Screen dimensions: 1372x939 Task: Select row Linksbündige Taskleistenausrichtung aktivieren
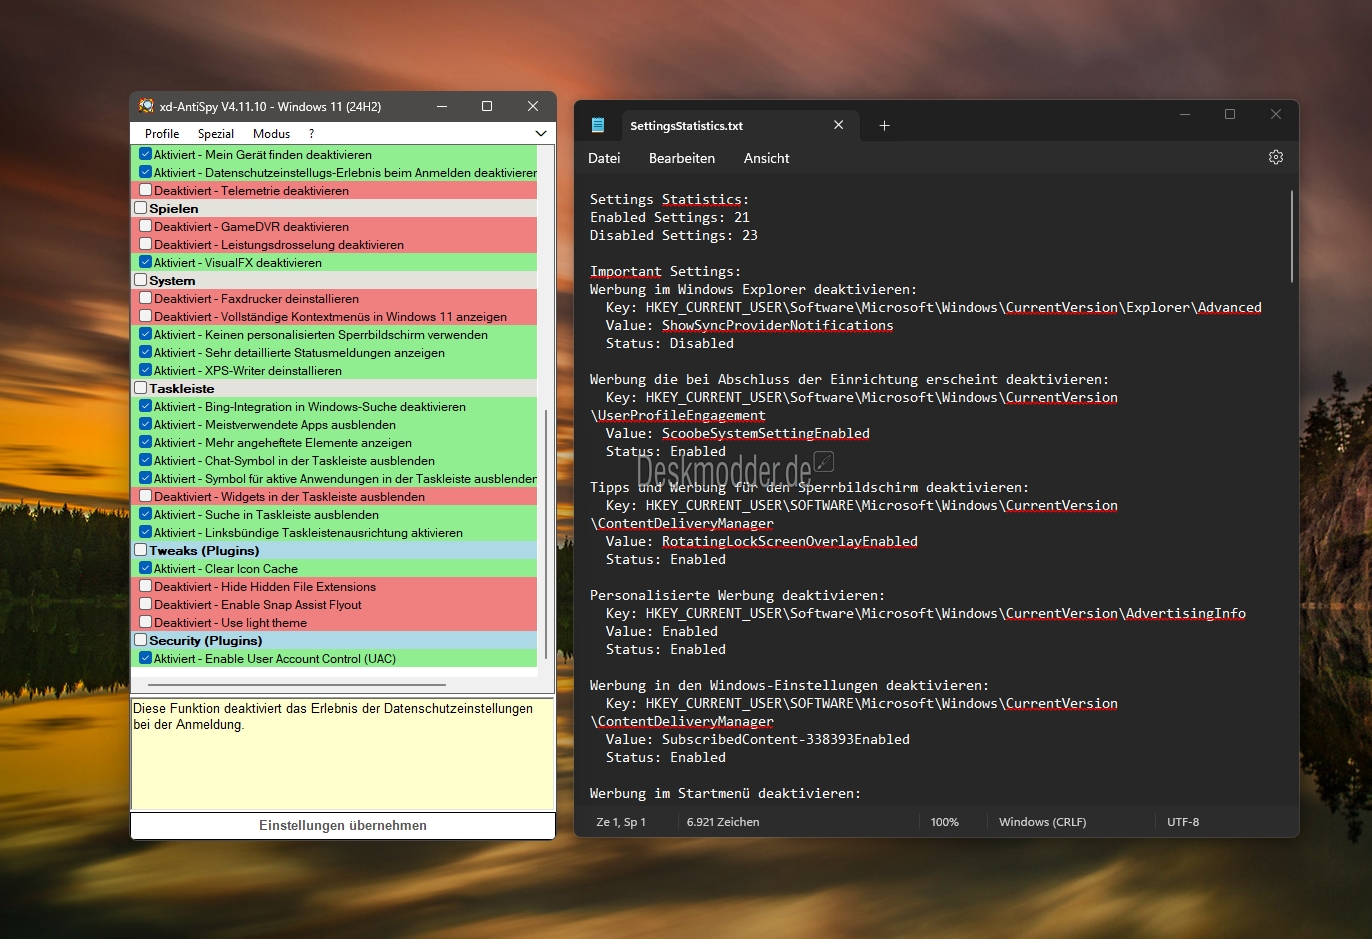(335, 532)
